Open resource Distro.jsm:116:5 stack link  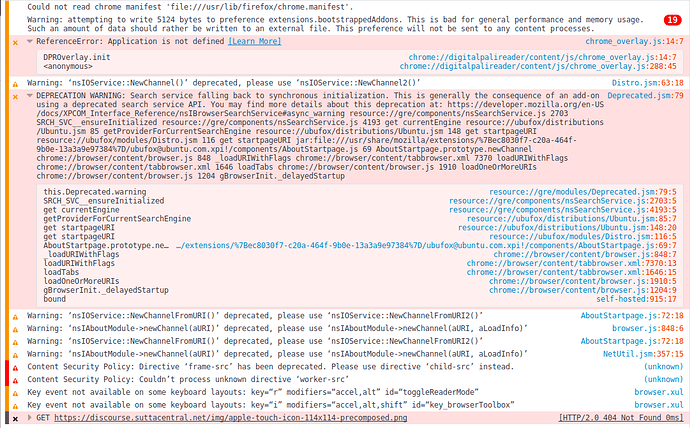tap(583, 237)
